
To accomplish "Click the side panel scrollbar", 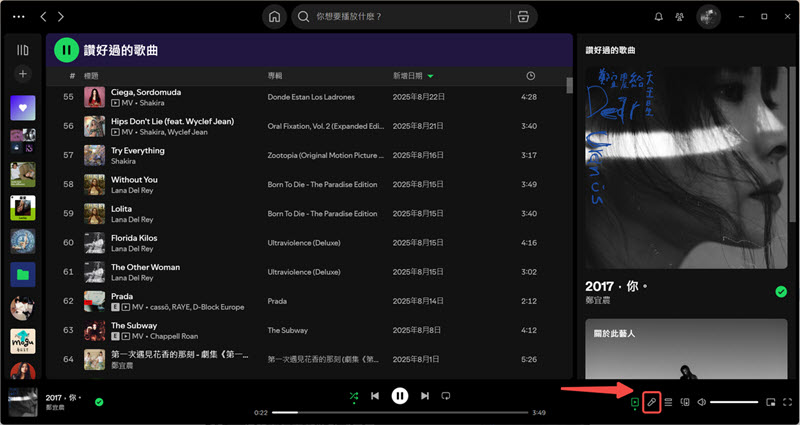I will [792, 143].
